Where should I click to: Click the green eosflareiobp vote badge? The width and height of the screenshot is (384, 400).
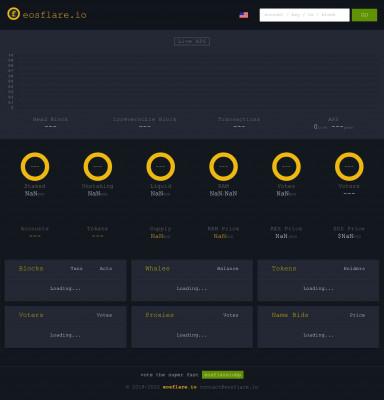click(x=223, y=375)
